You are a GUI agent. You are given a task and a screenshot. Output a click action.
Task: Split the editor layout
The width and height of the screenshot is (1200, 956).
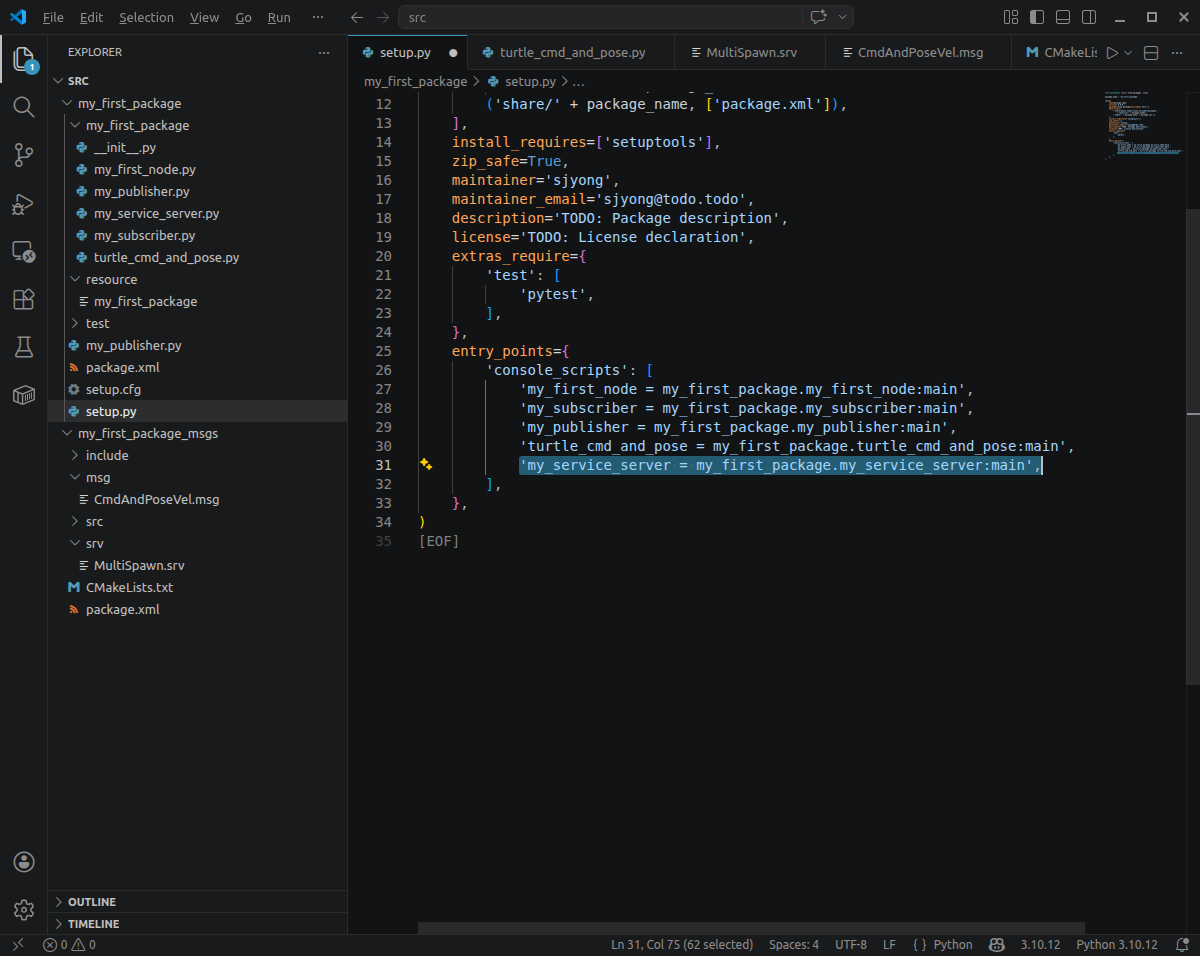1151,52
